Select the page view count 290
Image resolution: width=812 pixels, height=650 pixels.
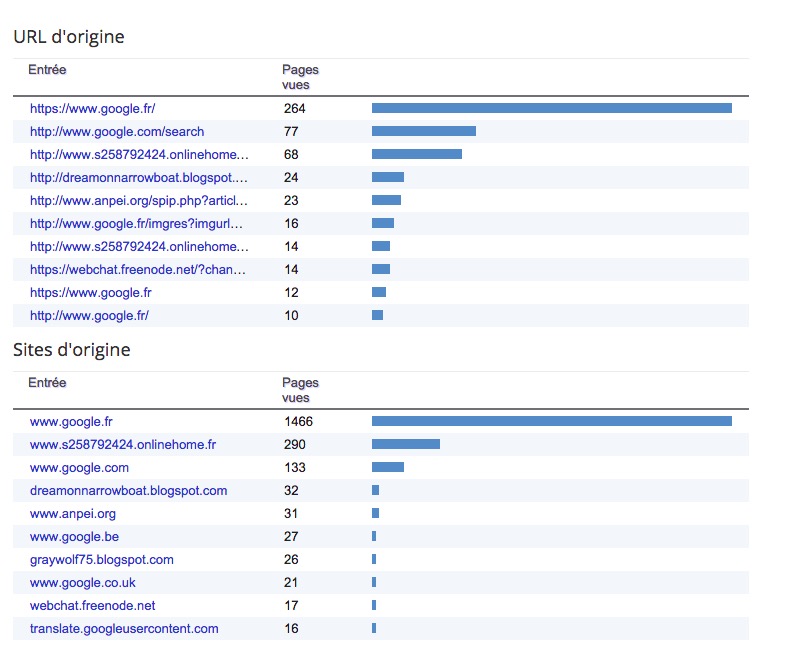point(295,444)
